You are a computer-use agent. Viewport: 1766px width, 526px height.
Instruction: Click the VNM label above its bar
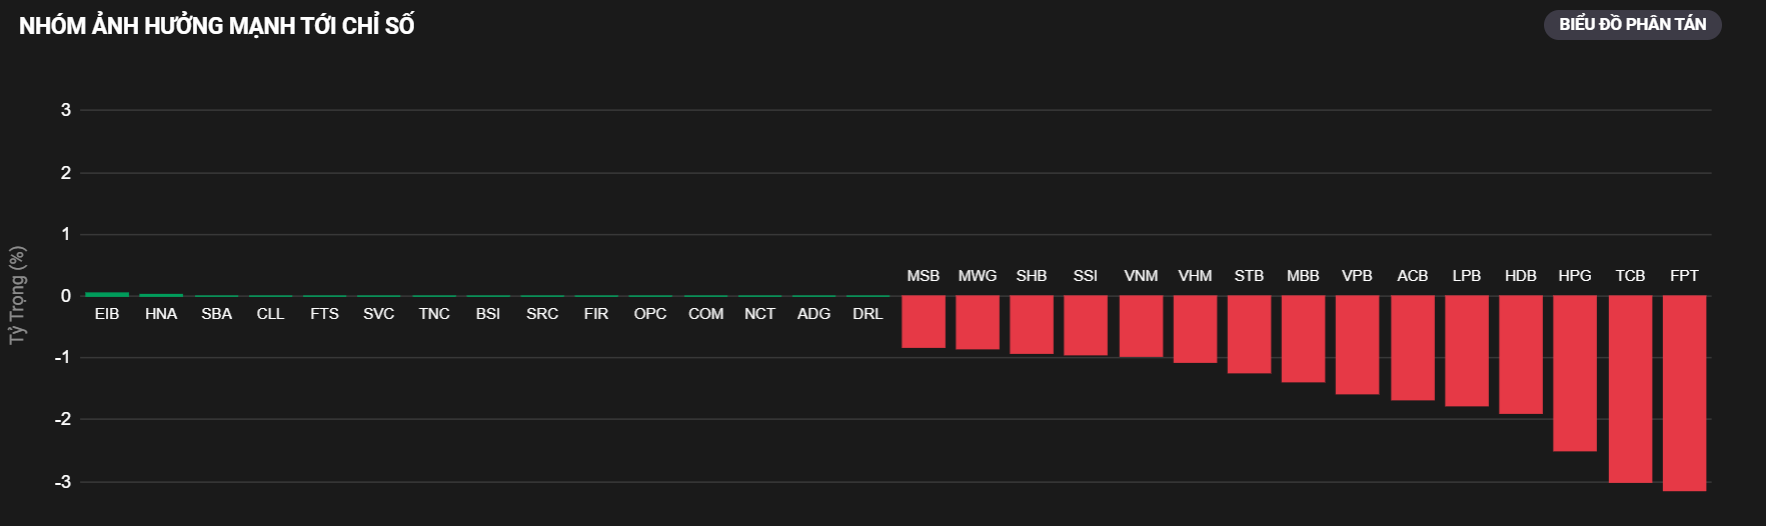1141,276
